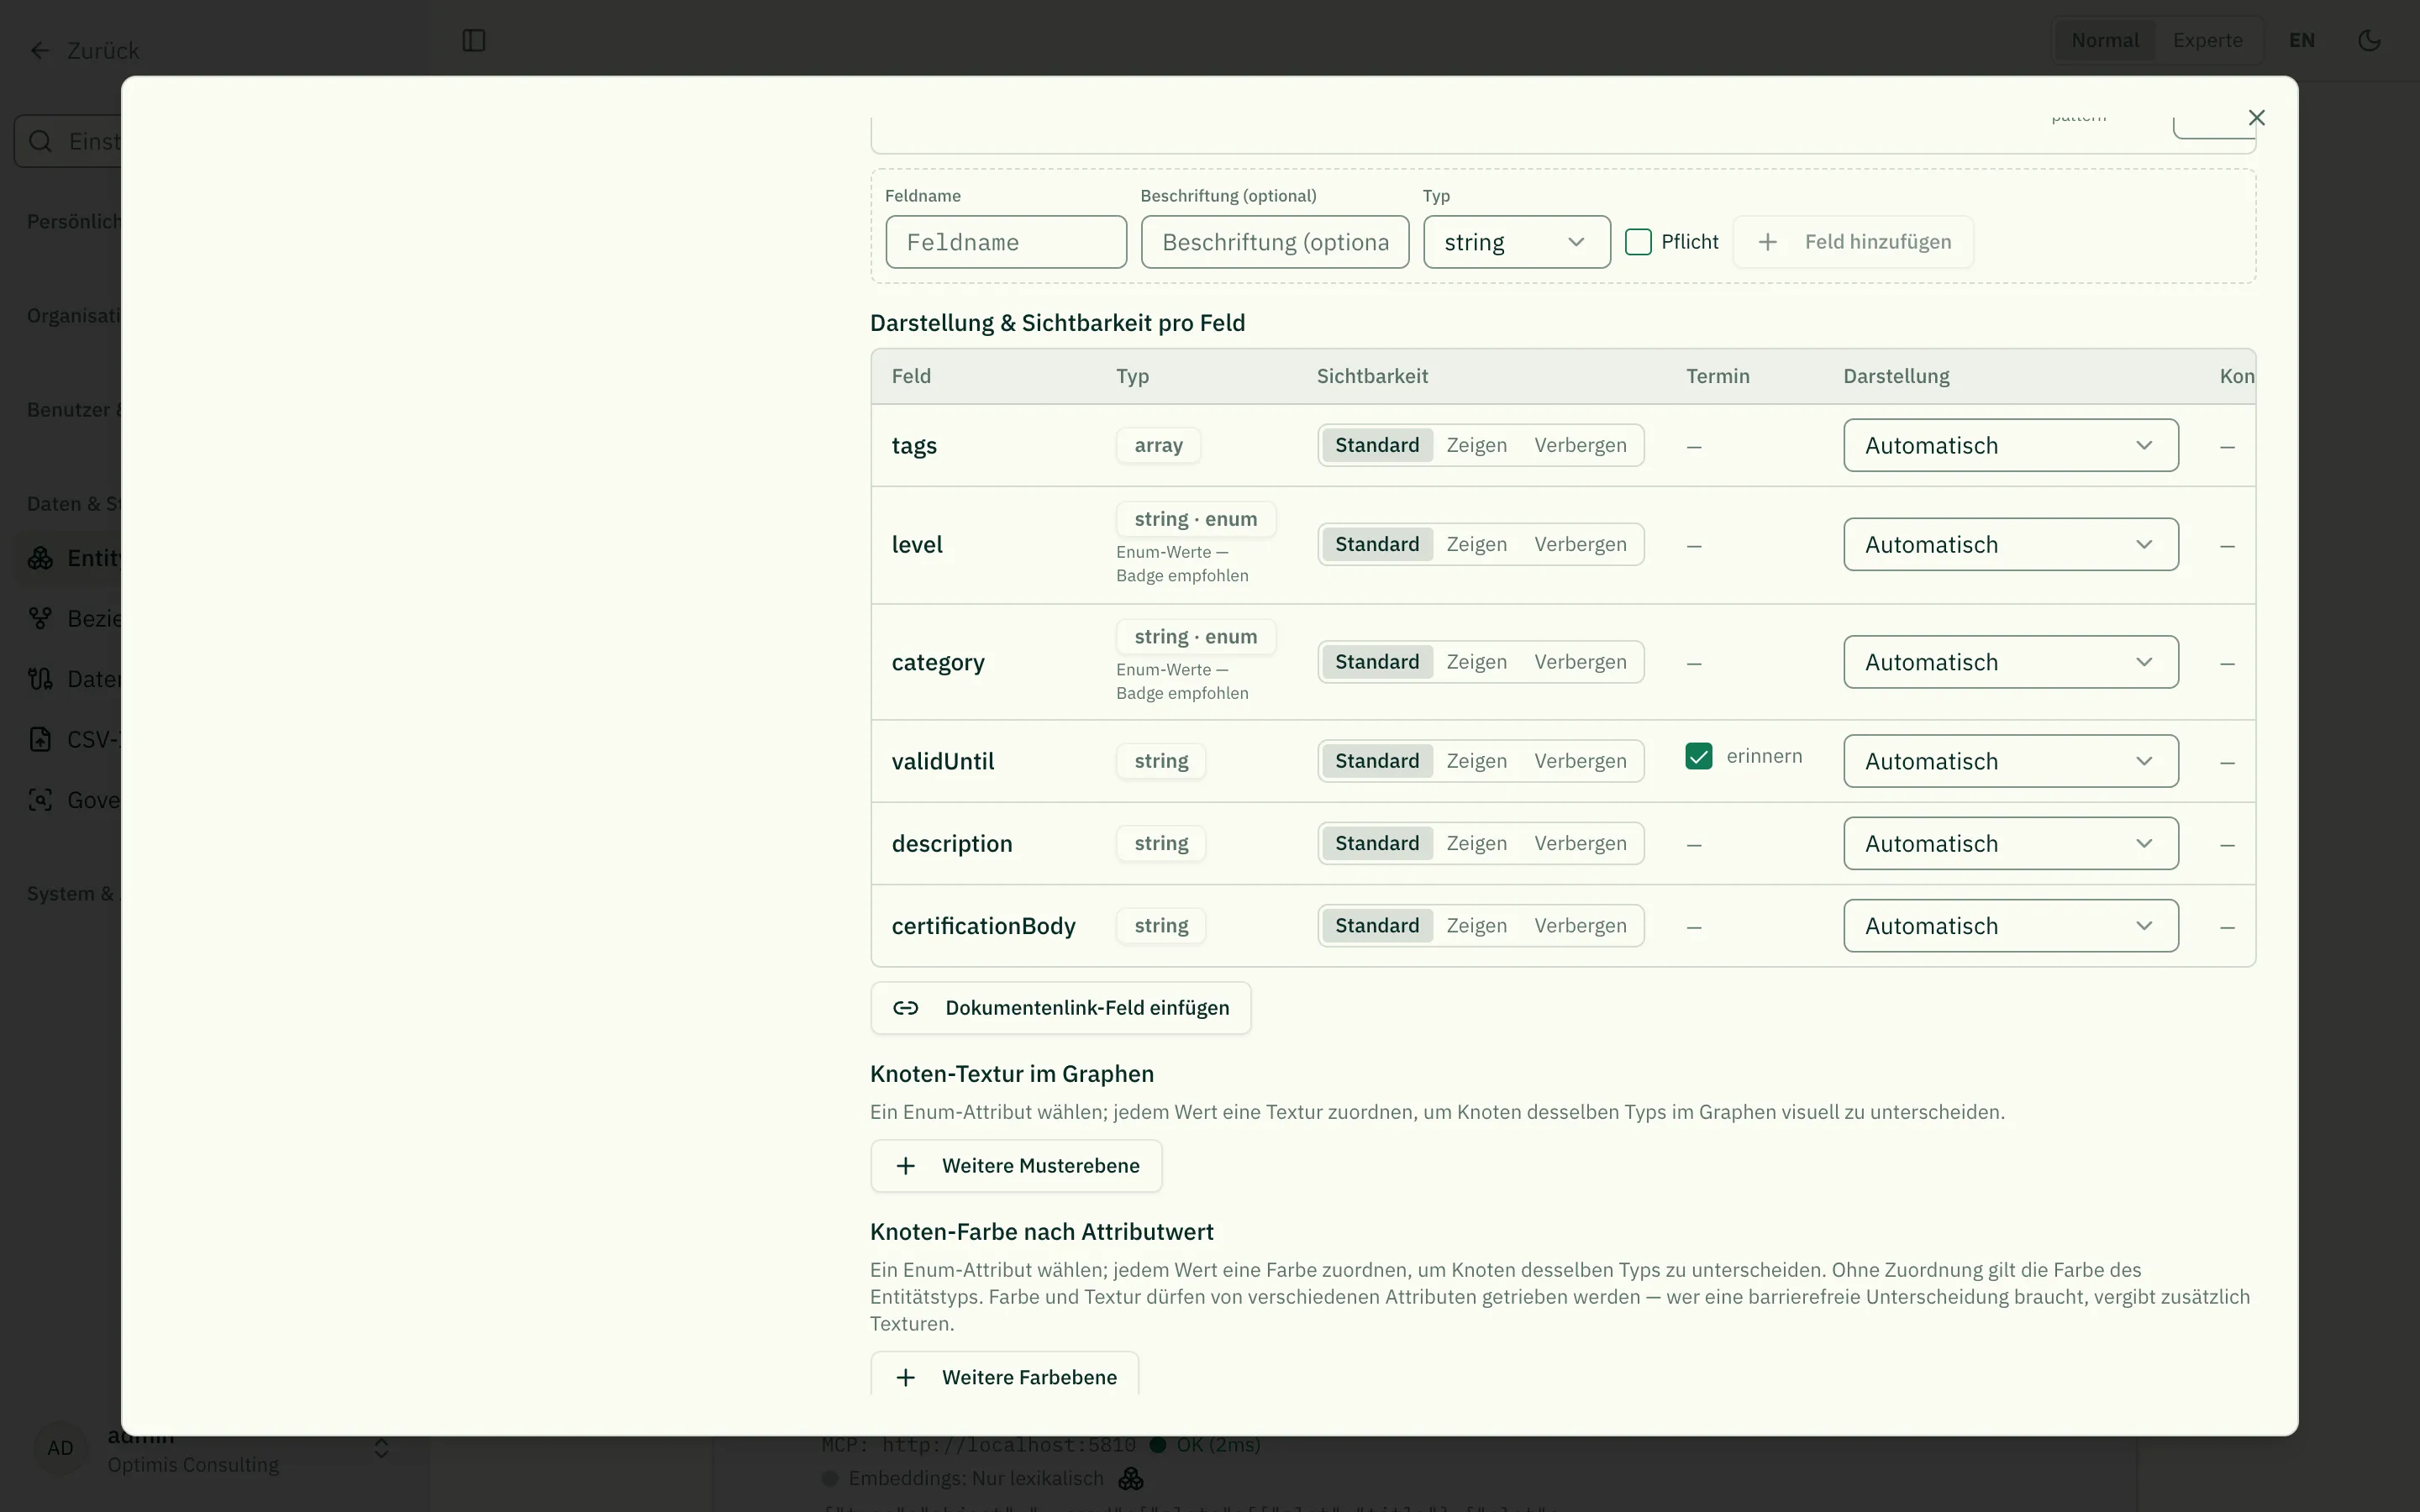Image resolution: width=2420 pixels, height=1512 pixels.
Task: Select Standard visibility for validUntil
Action: (1377, 761)
